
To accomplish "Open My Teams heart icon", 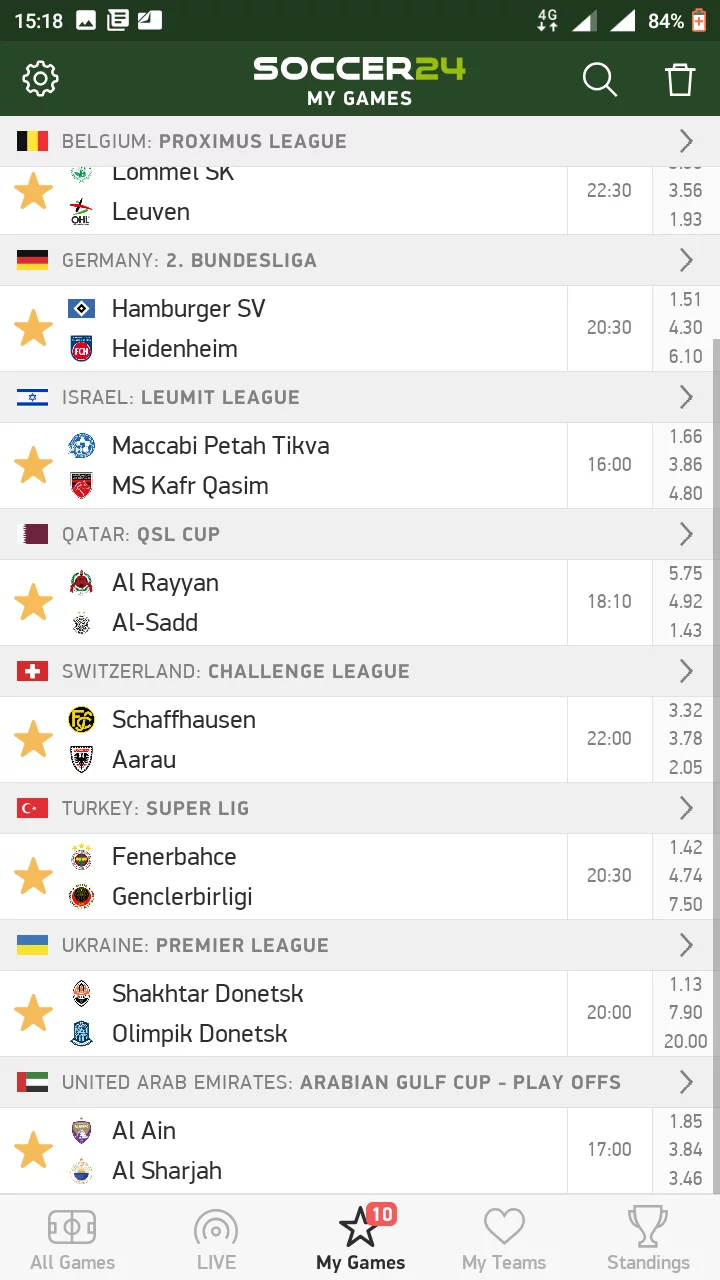I will pos(504,1226).
